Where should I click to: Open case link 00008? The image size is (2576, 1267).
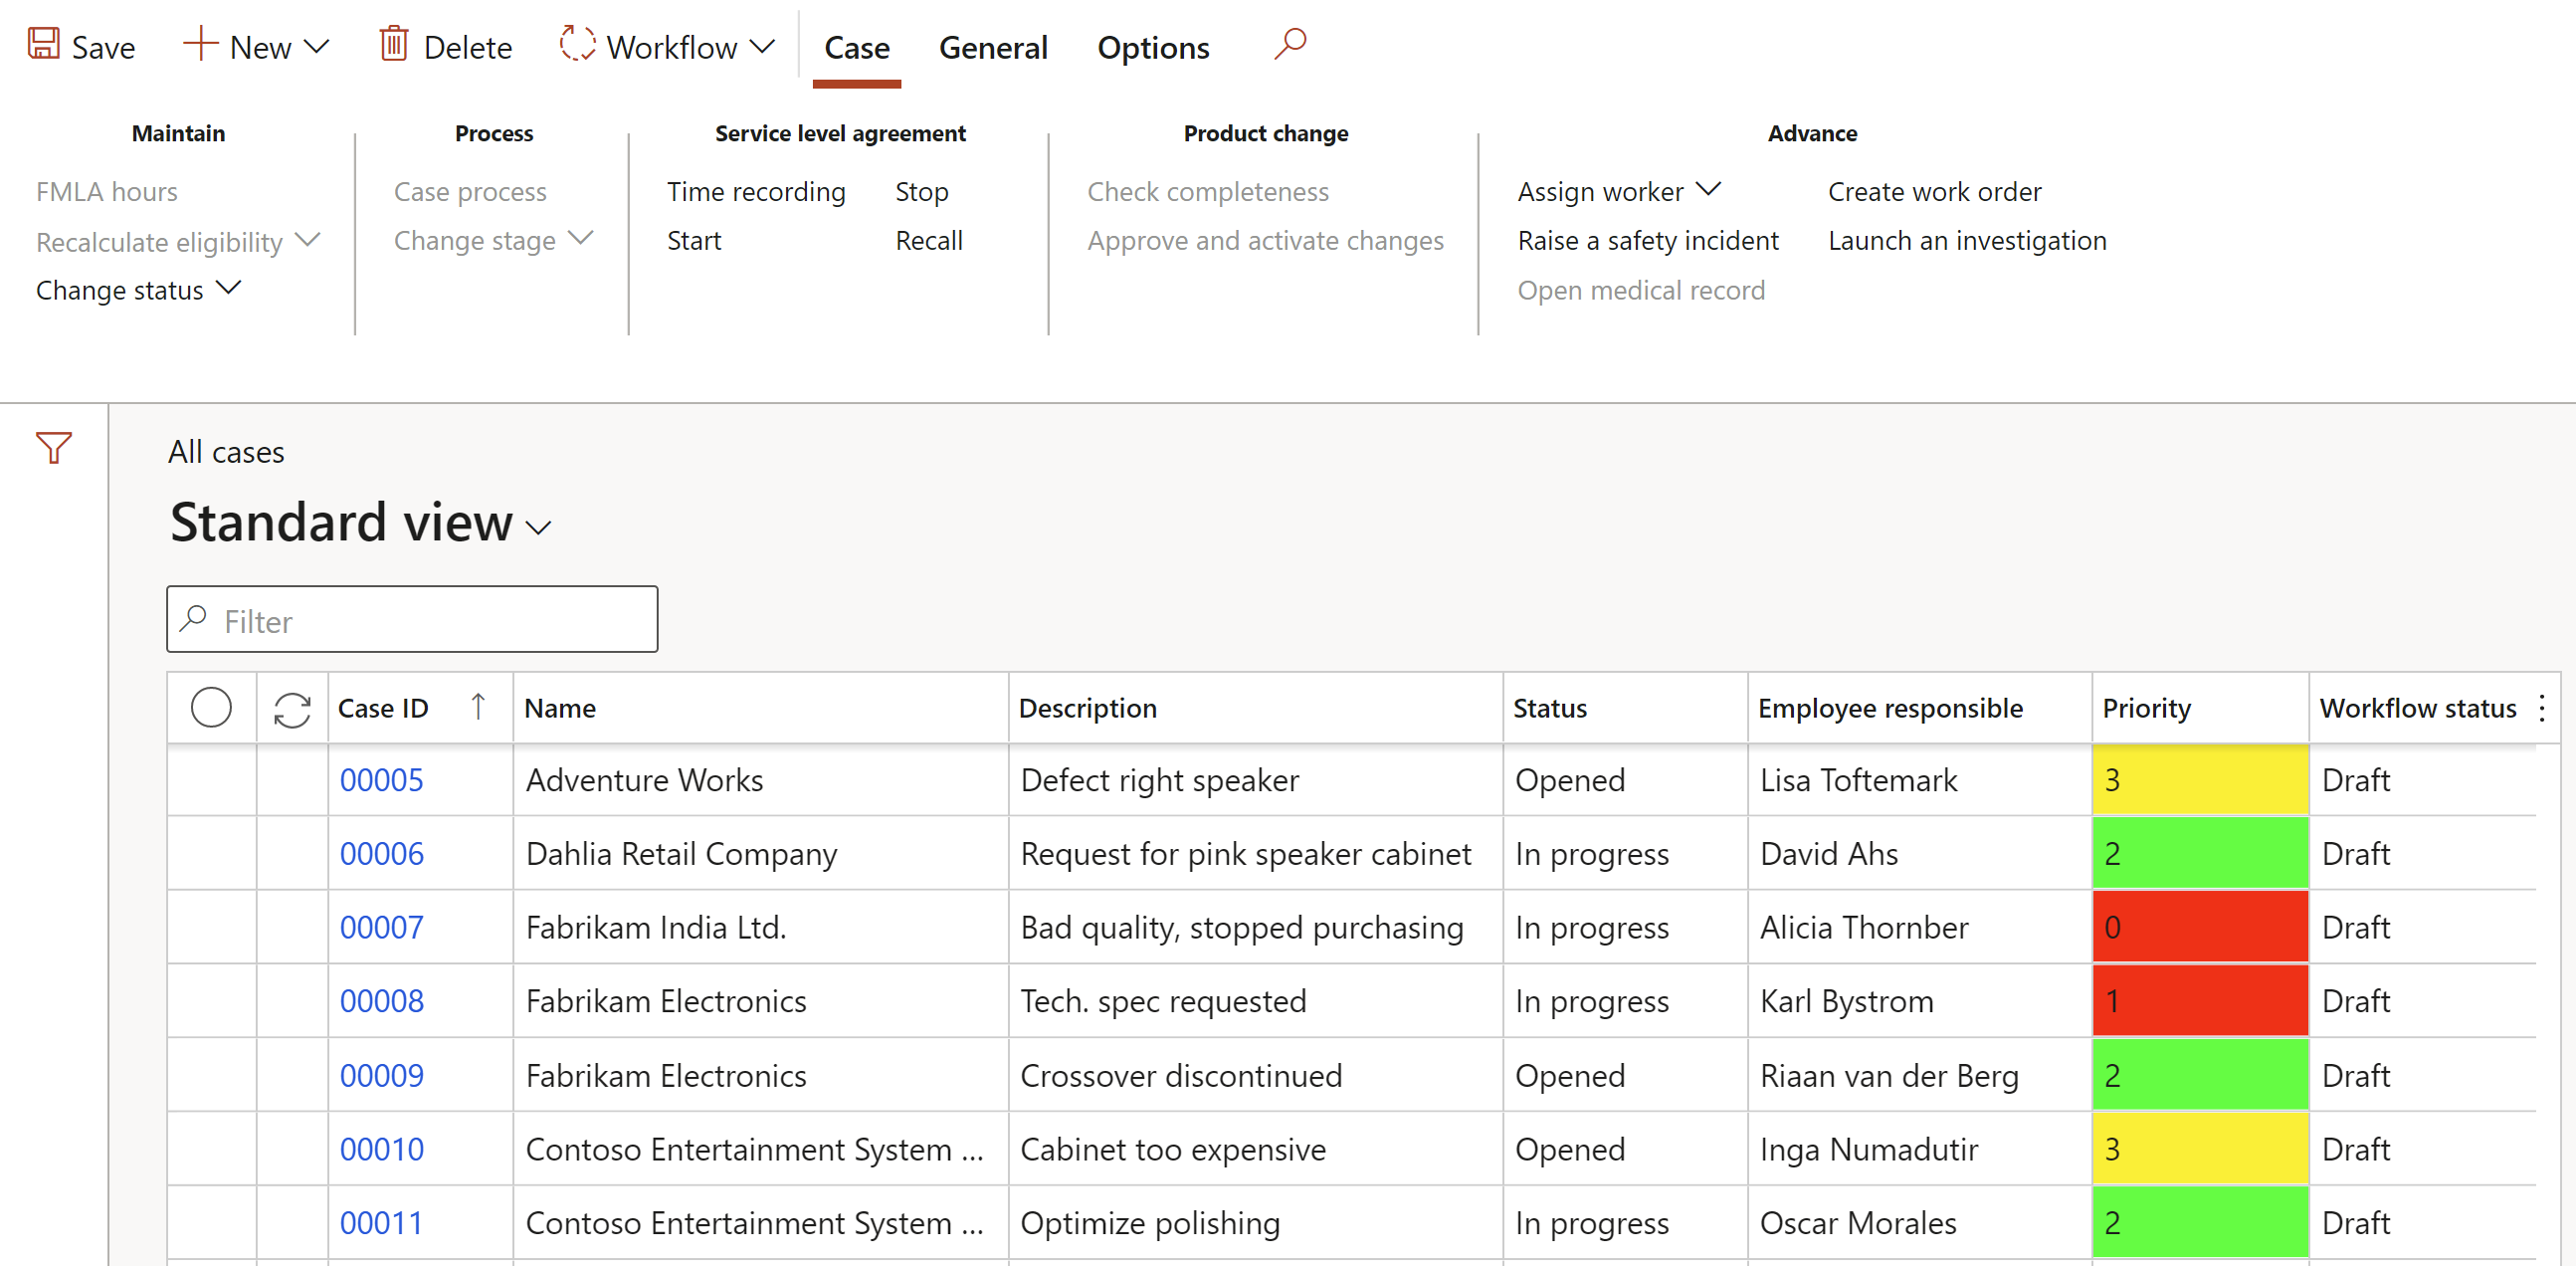click(382, 1001)
